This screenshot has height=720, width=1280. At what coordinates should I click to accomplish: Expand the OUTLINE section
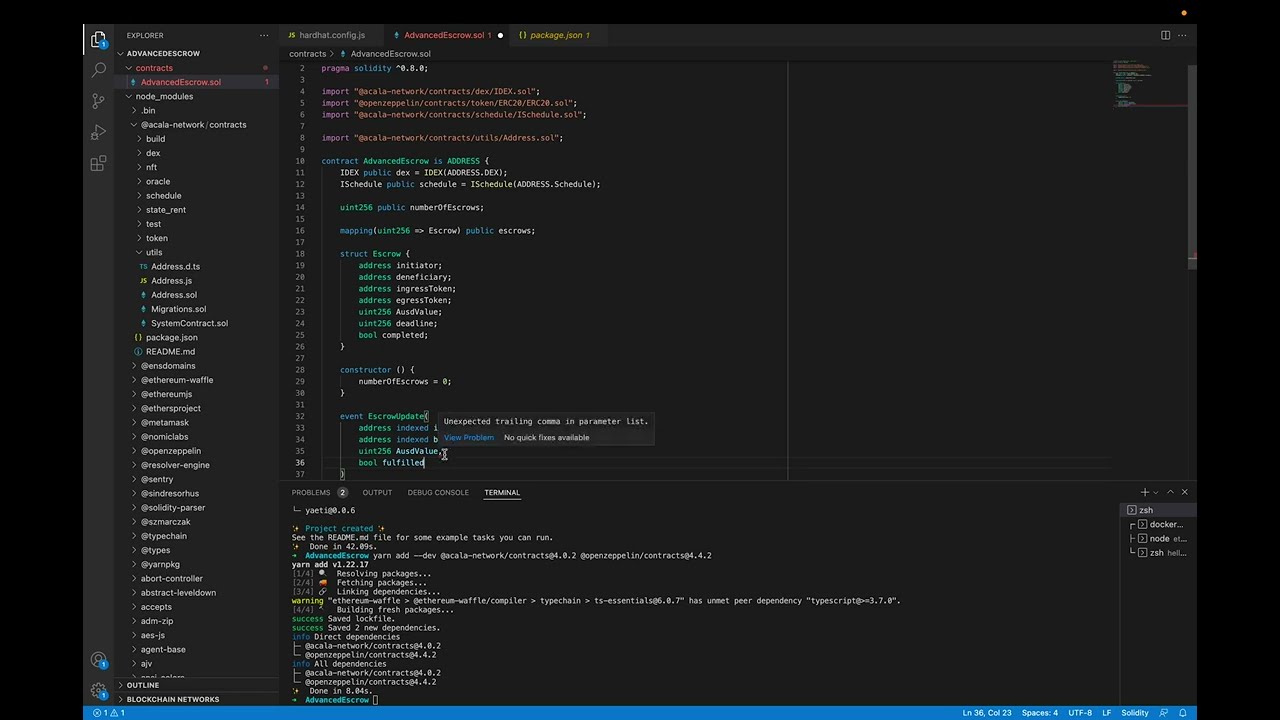143,685
